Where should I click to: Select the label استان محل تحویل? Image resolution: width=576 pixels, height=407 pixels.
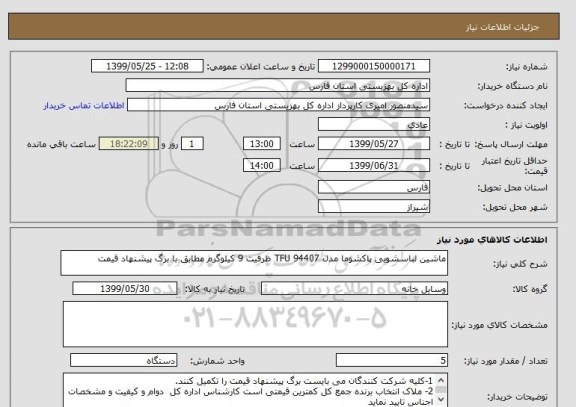click(512, 188)
